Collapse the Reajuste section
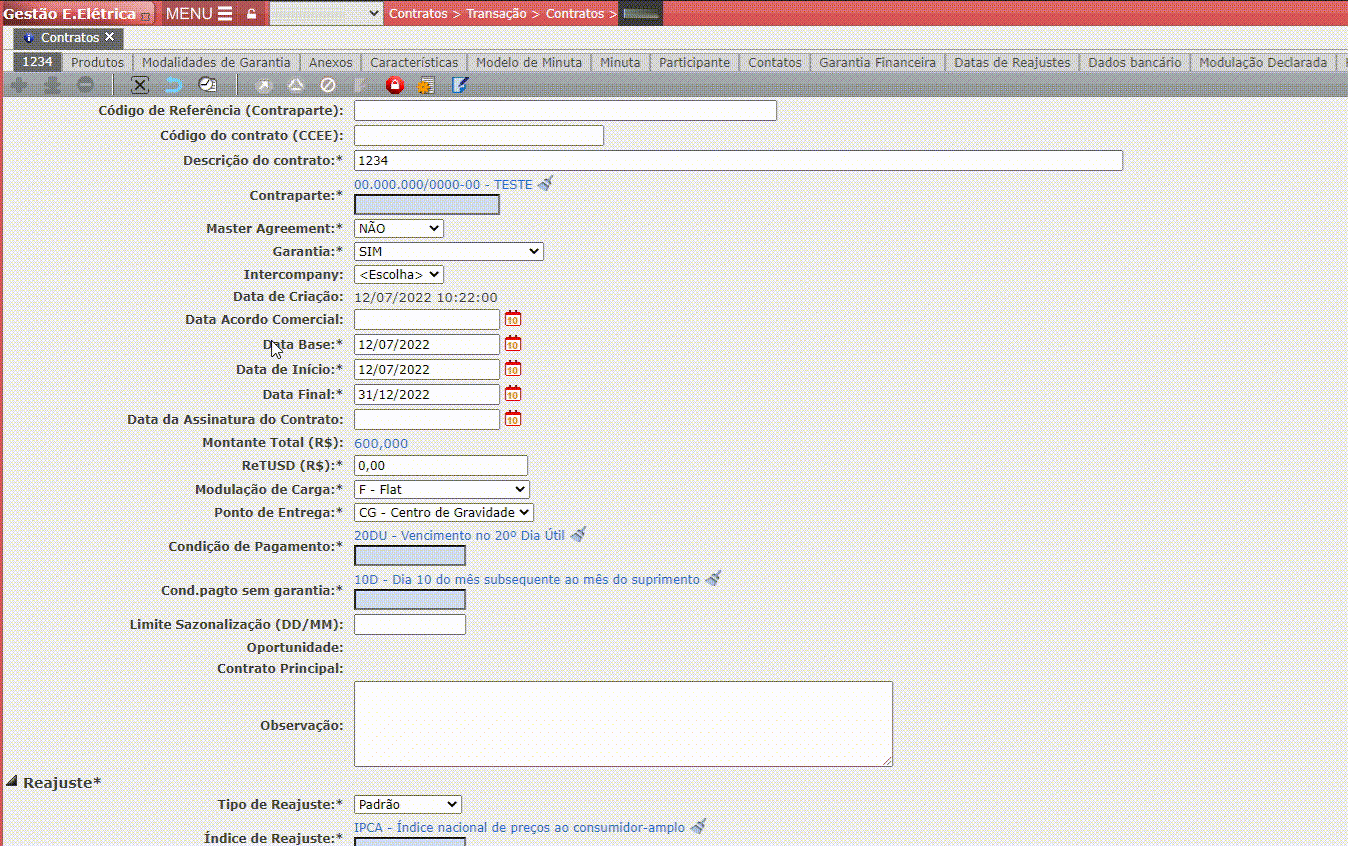This screenshot has height=846, width=1348. [12, 781]
